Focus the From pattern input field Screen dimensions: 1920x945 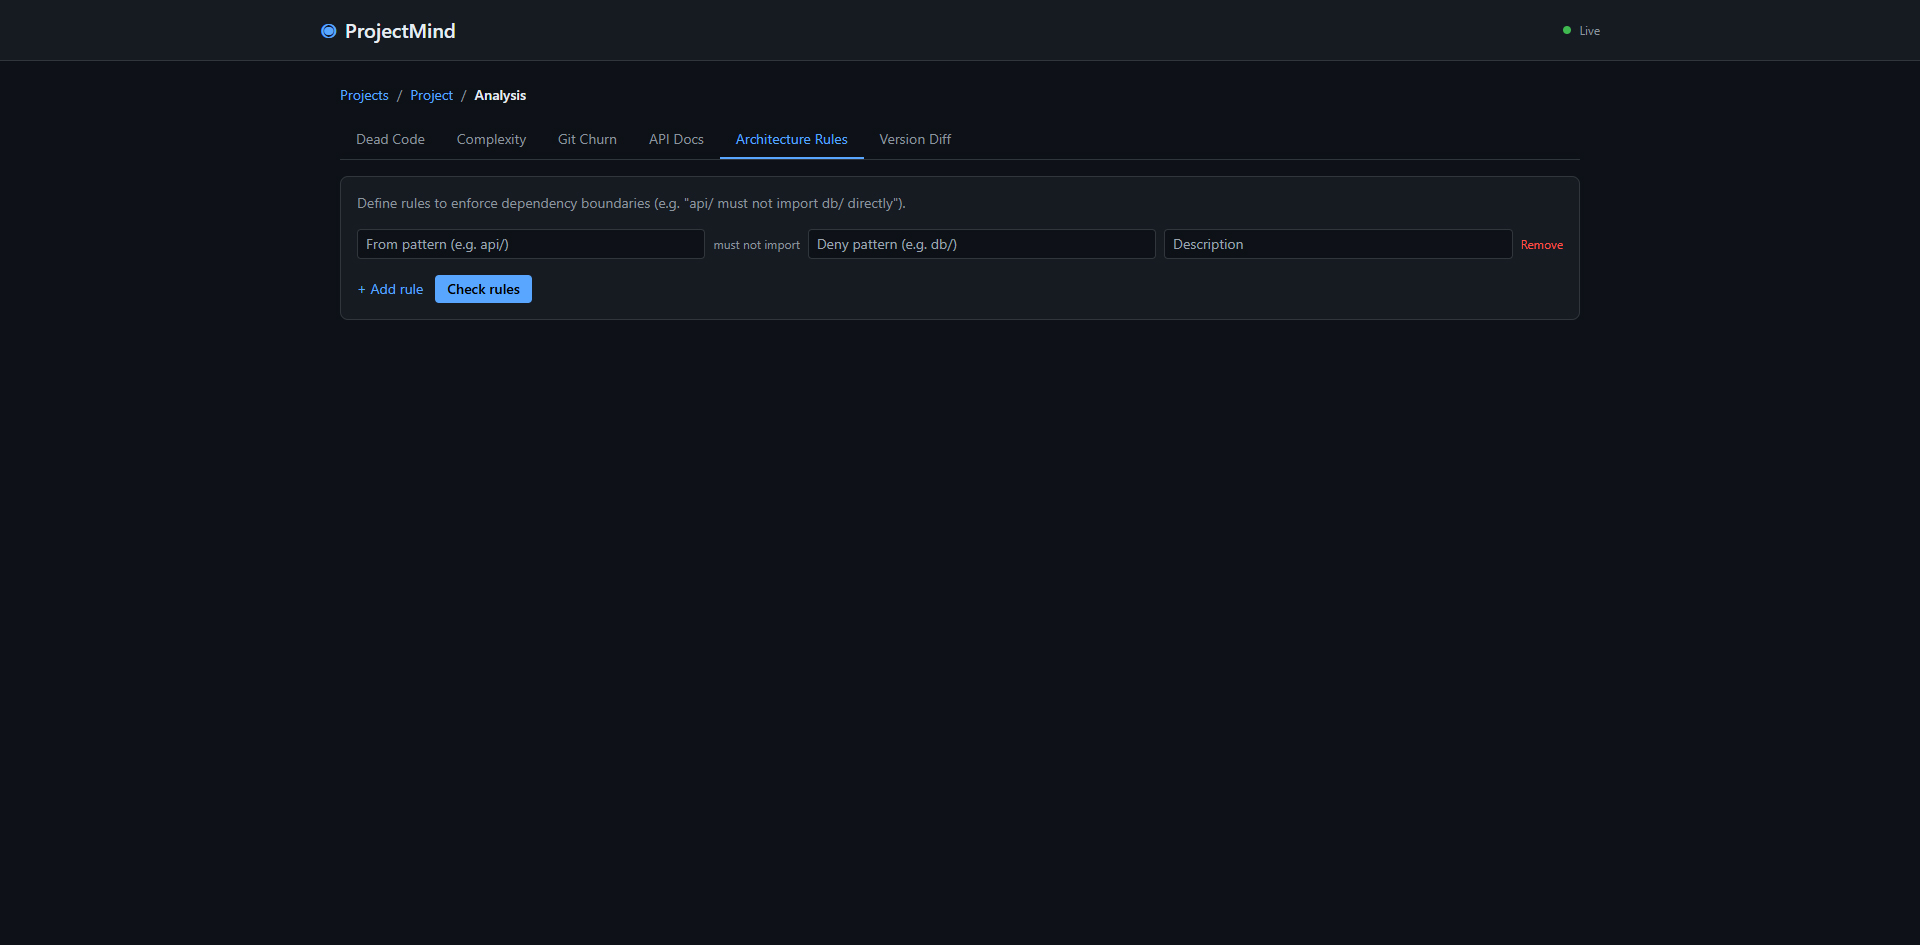[x=530, y=244]
